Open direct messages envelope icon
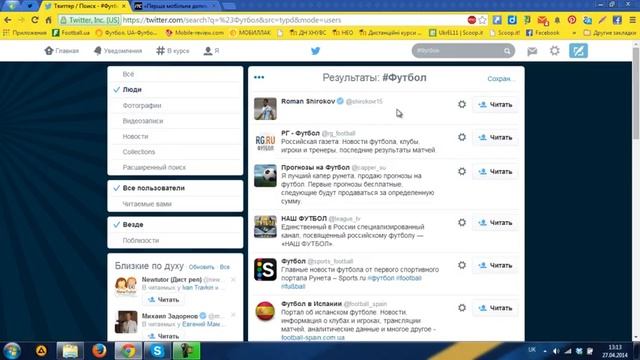Screen dimensions: 640x360 coord(532,51)
